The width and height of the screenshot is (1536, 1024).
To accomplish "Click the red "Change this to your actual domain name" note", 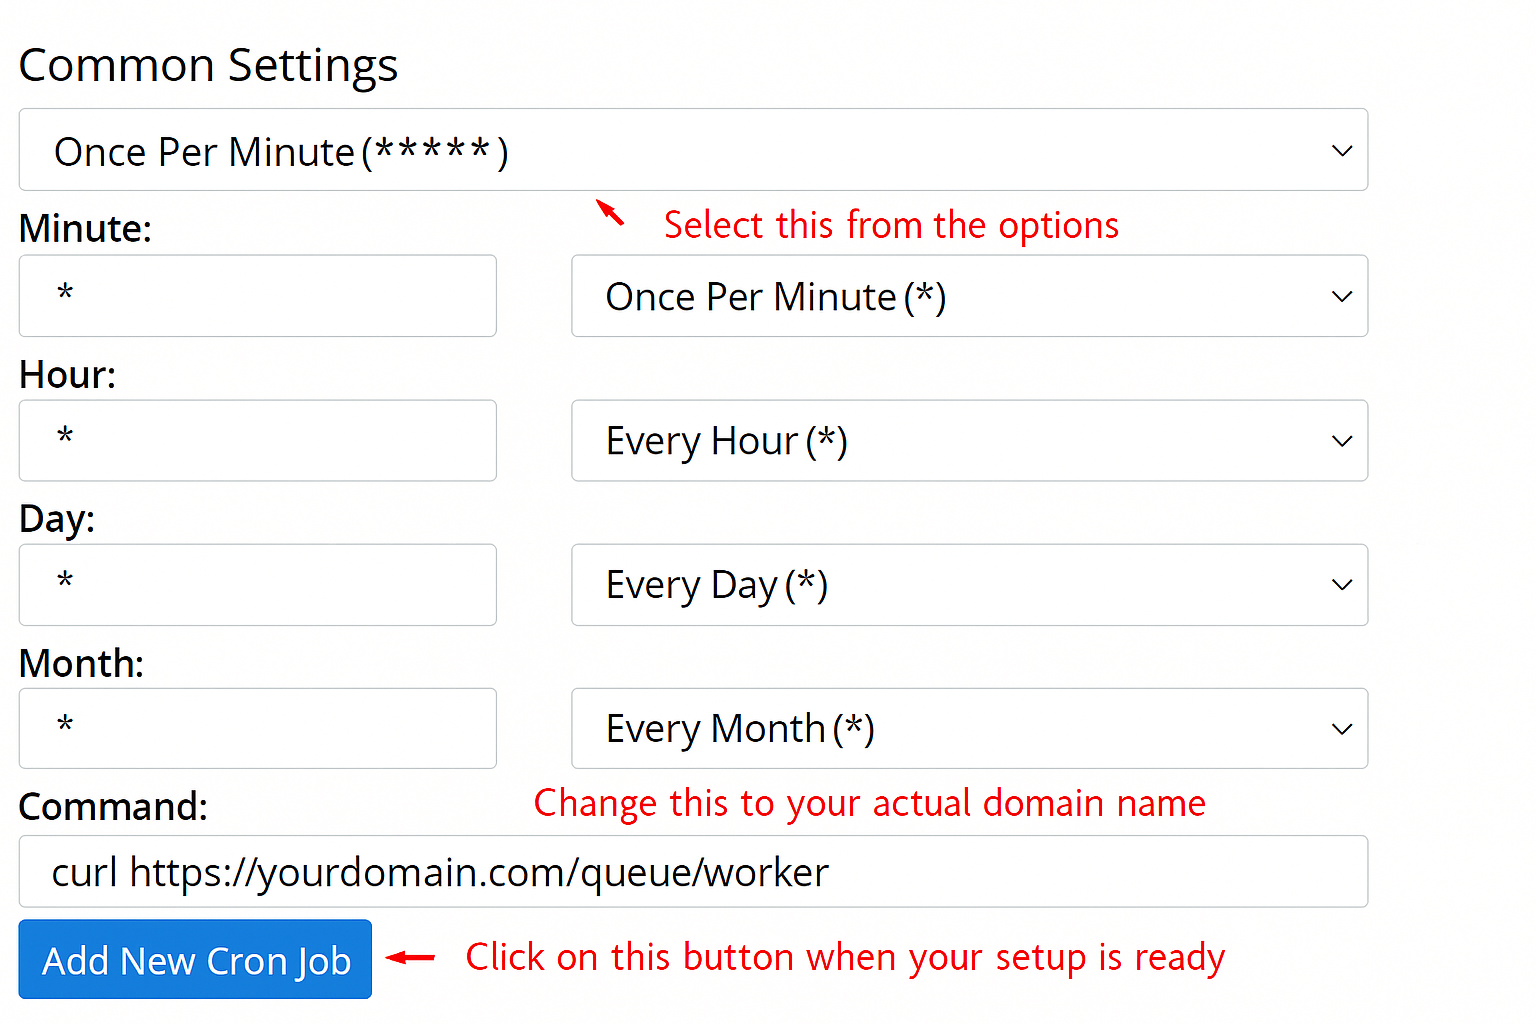I will coord(869,804).
